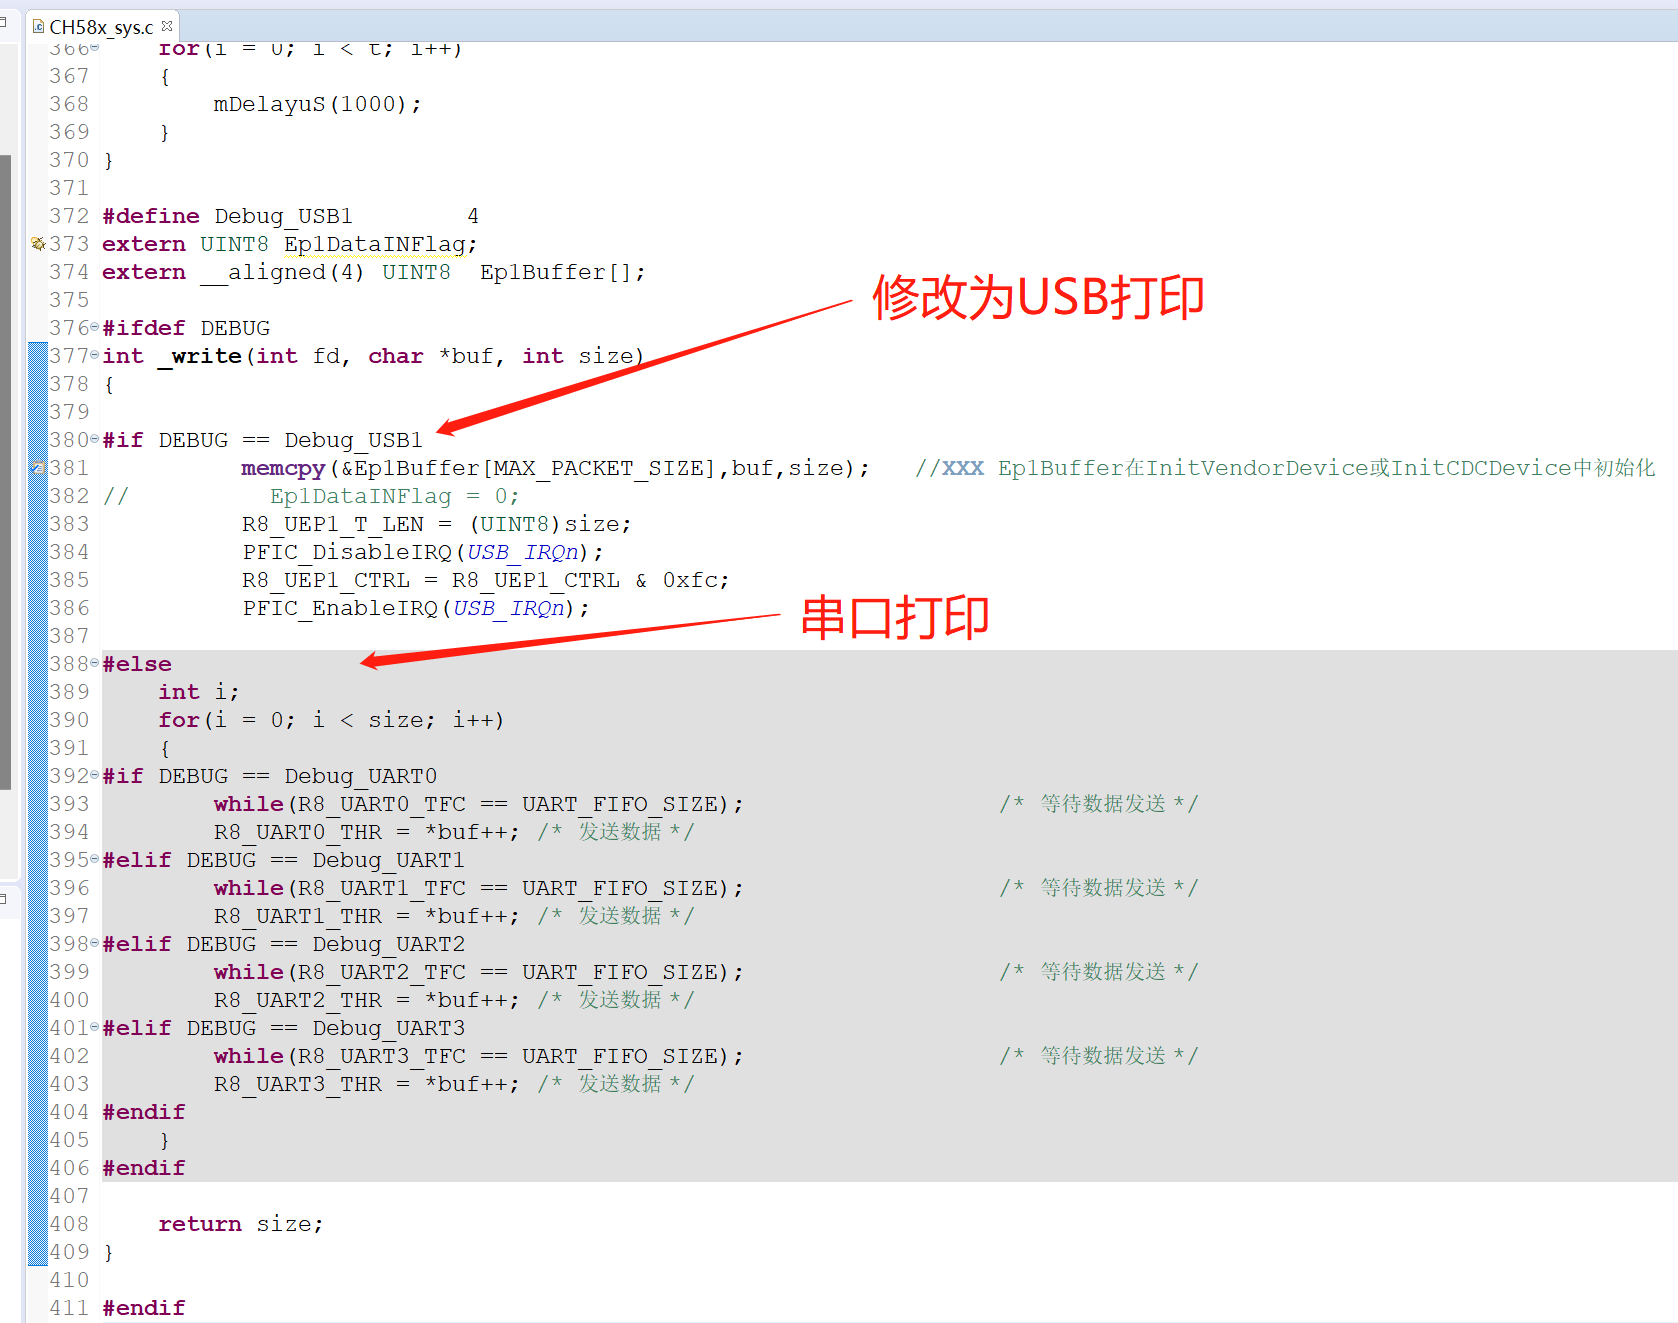The image size is (1678, 1323).
Task: Click the restore-view icon at the lower-left edge
Action: [x=4, y=899]
